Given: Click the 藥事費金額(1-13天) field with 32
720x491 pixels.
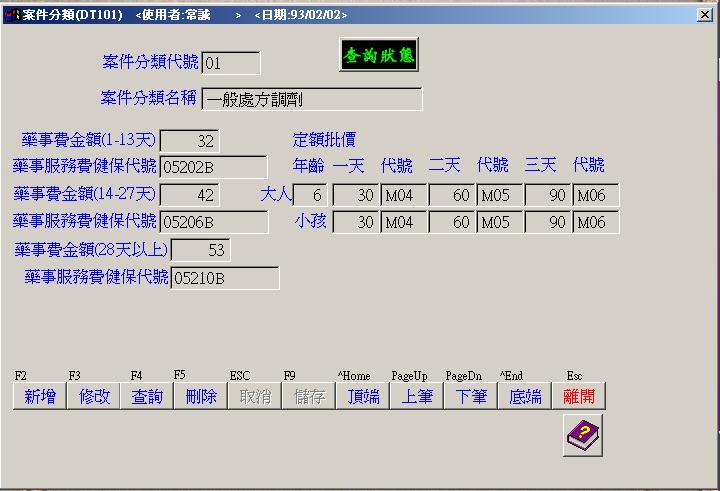Looking at the screenshot, I should [x=189, y=141].
